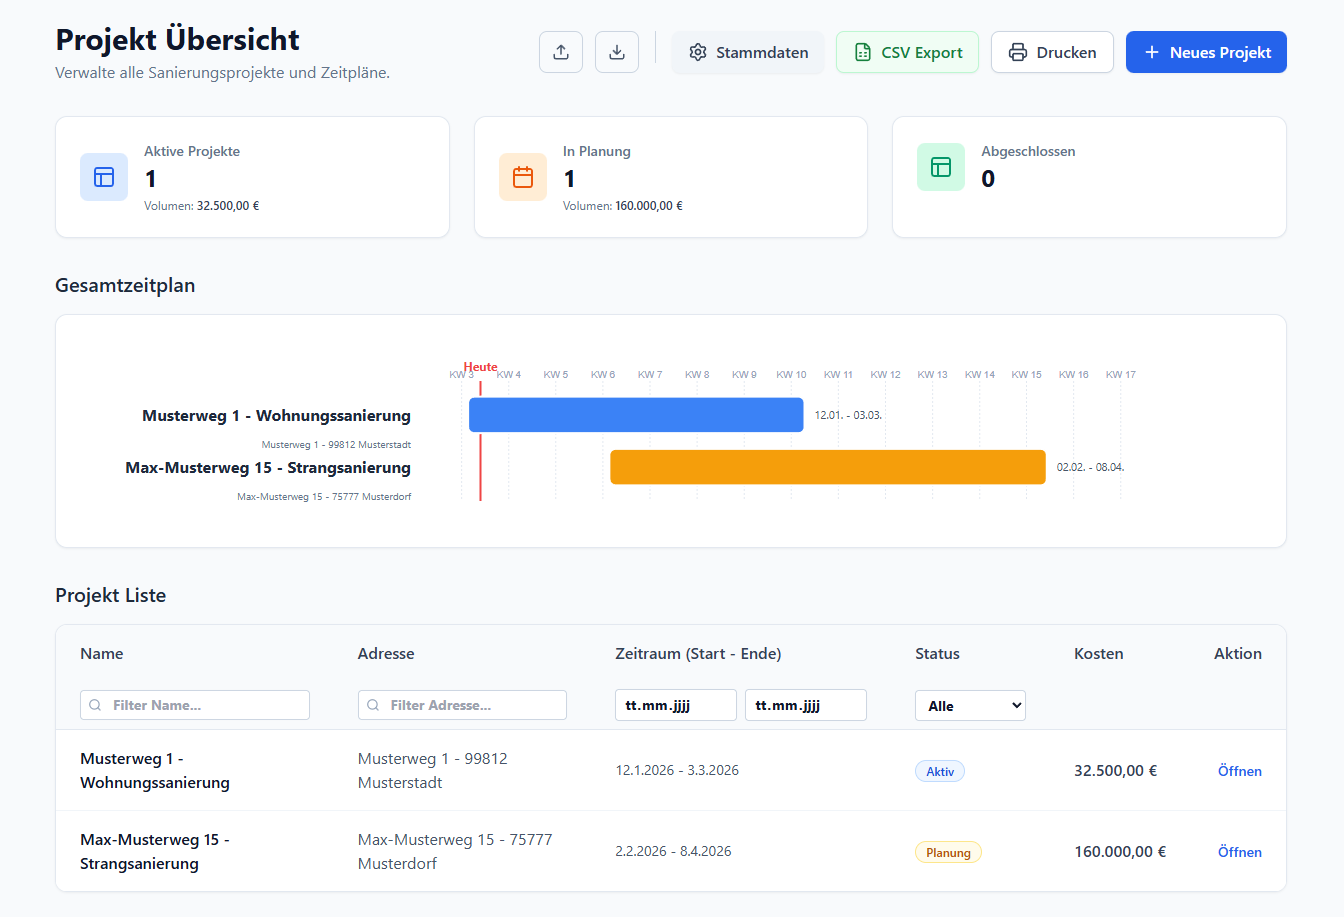Click the 32.500,00 € cost cell

click(x=1115, y=771)
